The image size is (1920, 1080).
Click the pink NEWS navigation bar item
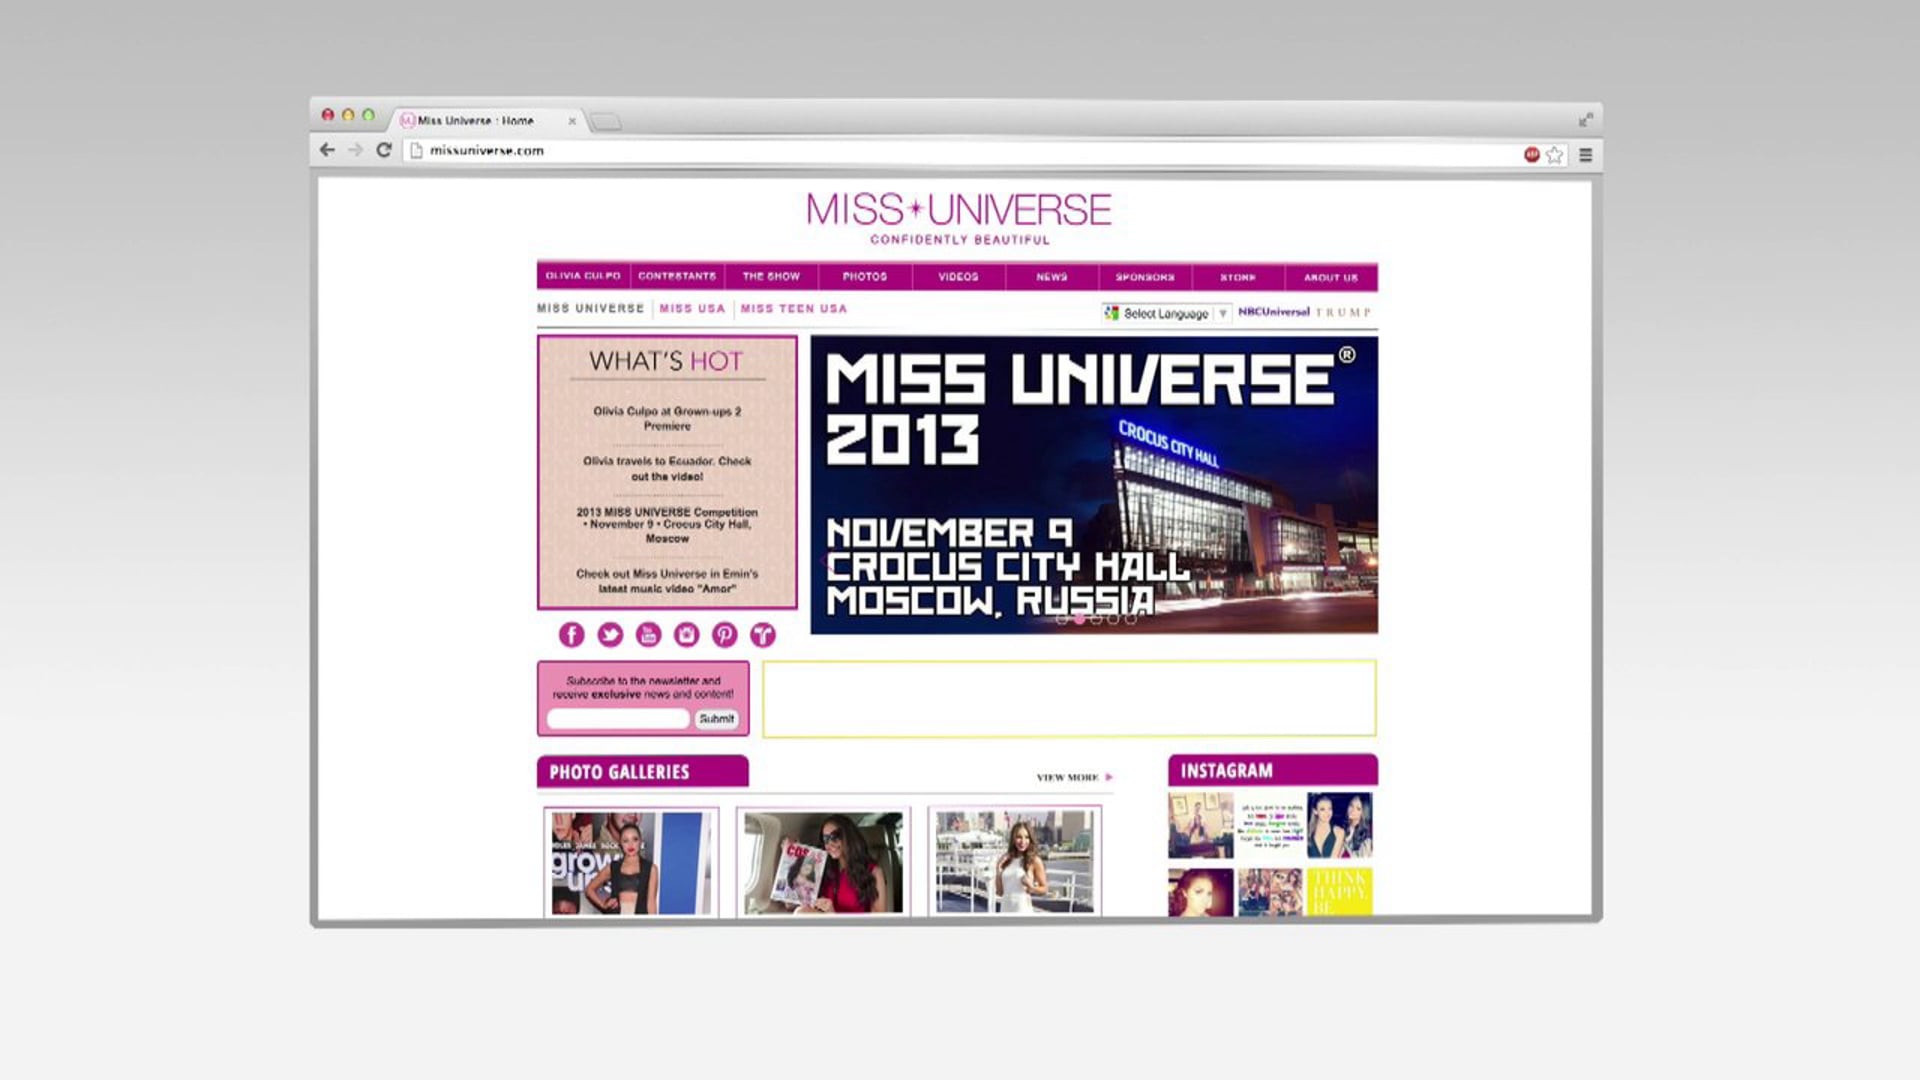point(1050,277)
